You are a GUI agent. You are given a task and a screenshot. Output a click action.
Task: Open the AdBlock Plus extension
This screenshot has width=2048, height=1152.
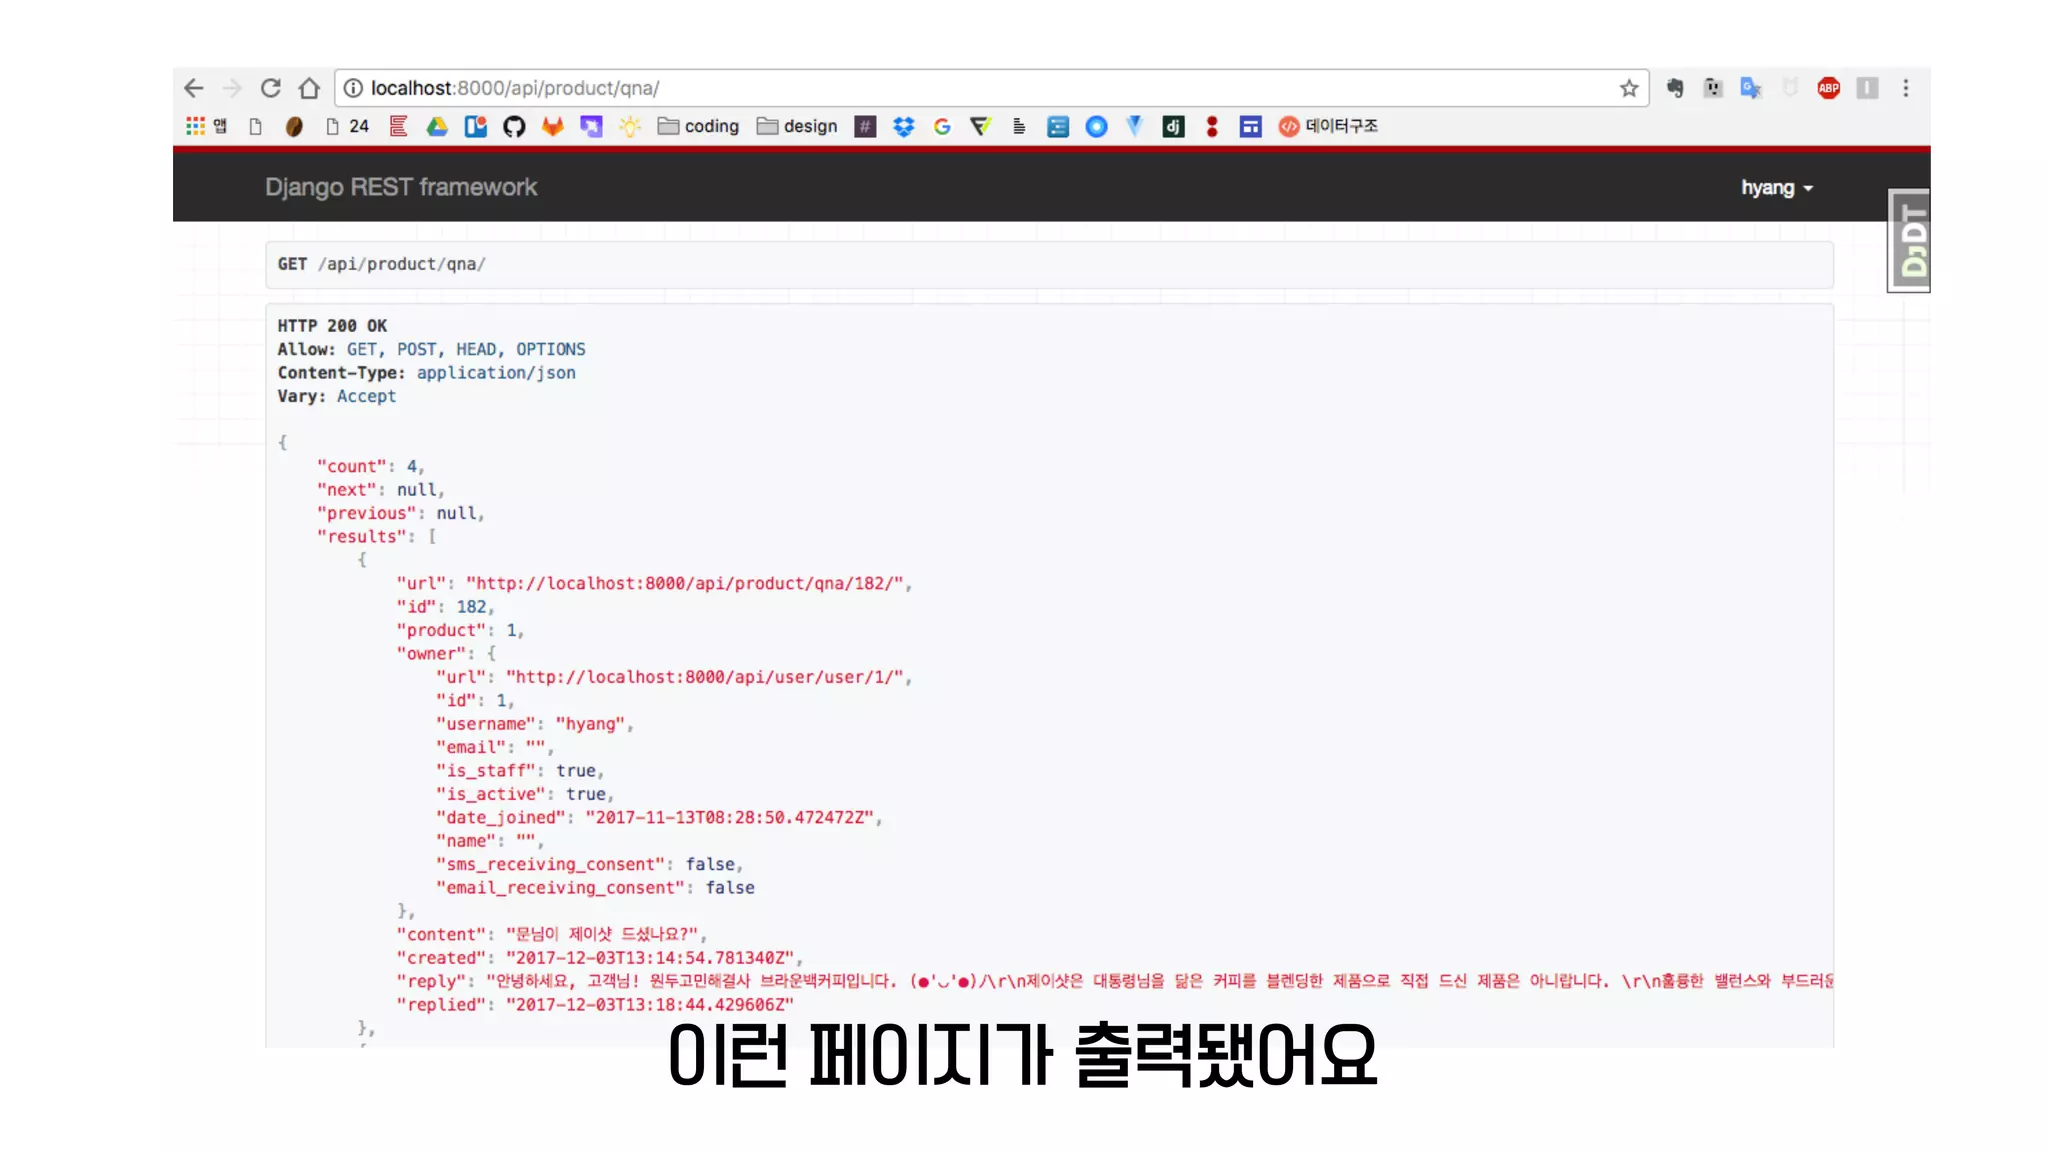coord(1829,88)
